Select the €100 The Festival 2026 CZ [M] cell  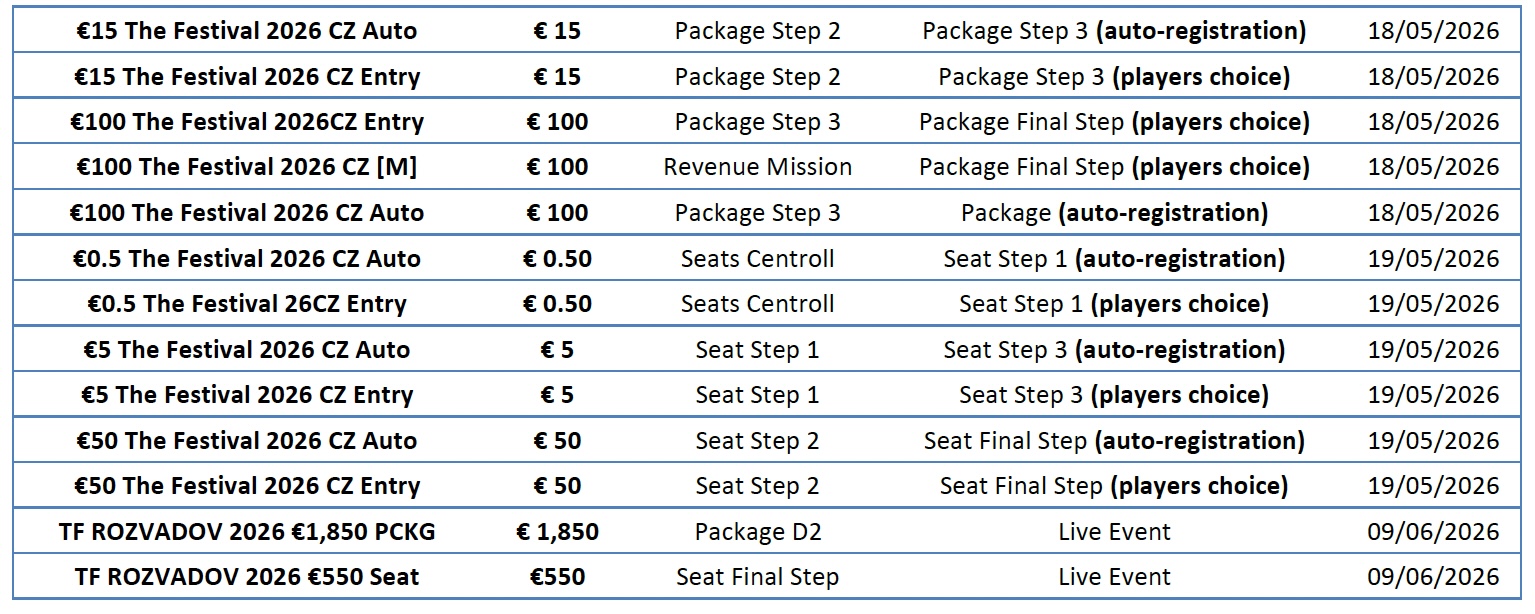pos(246,167)
